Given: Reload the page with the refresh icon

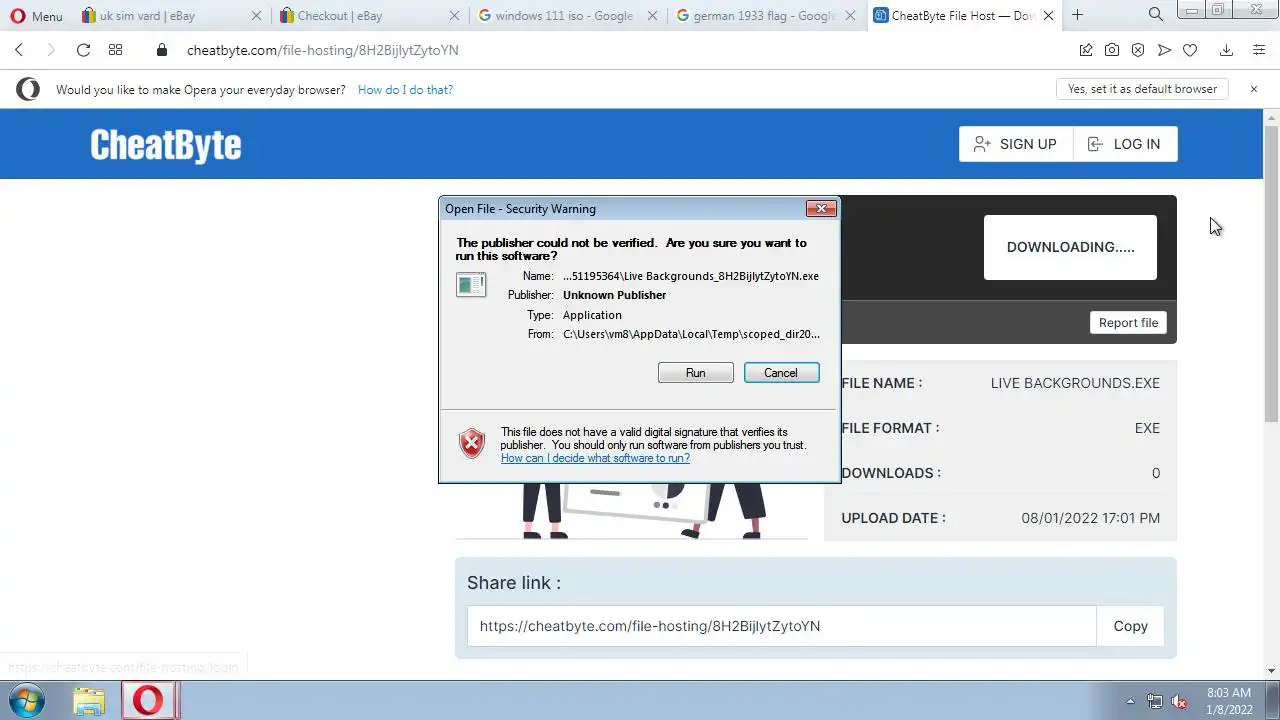Looking at the screenshot, I should point(83,50).
